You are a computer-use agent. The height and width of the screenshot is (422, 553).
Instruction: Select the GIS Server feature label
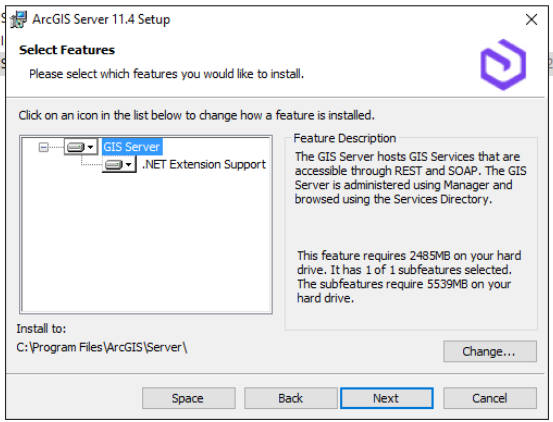coord(132,147)
